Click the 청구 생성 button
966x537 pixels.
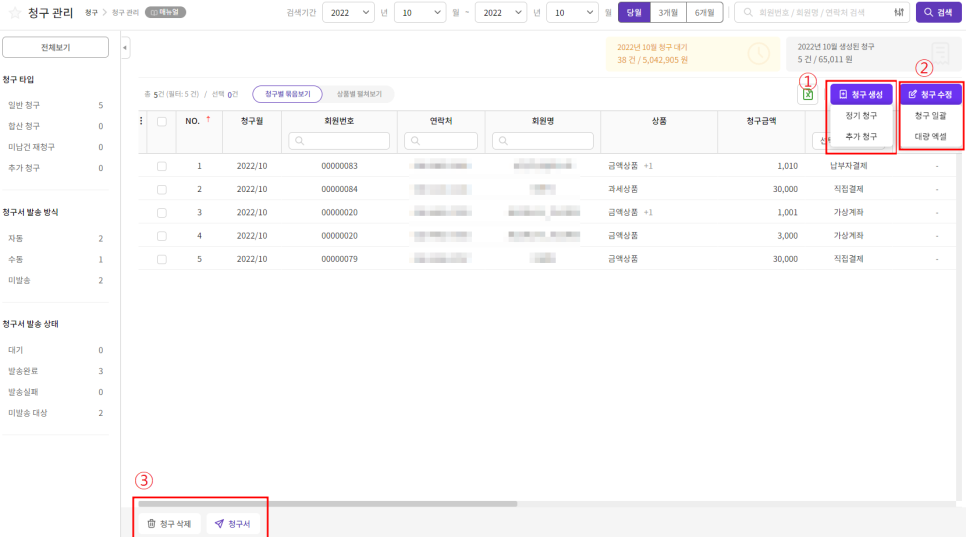861,94
